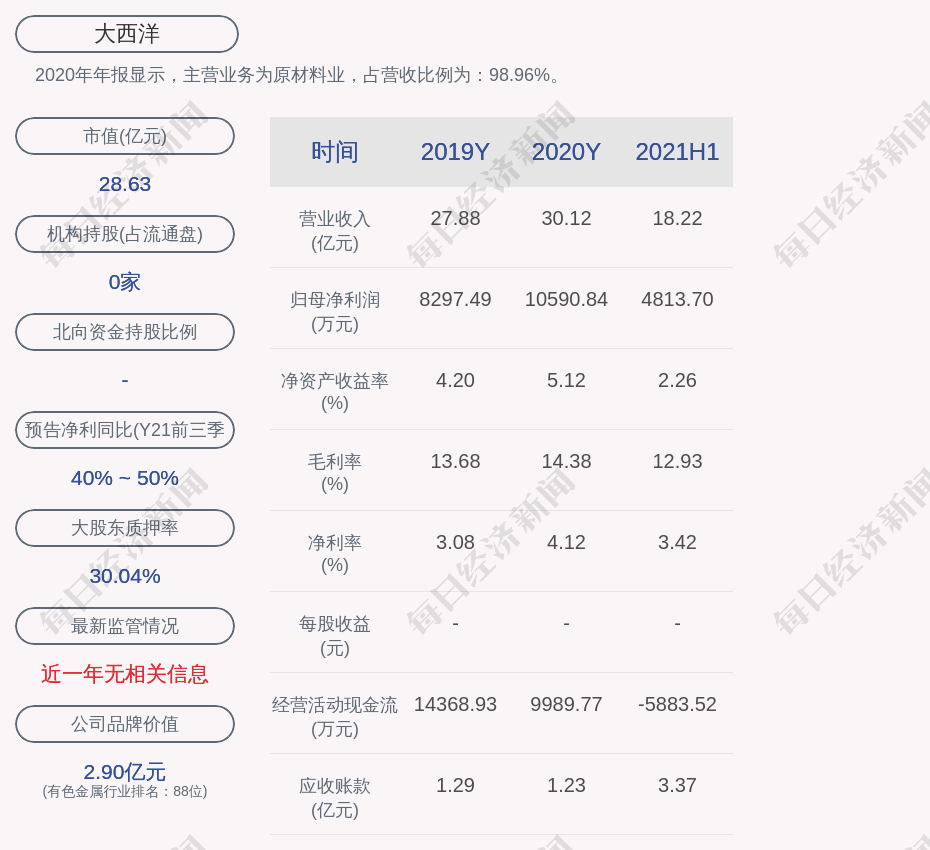Image resolution: width=930 pixels, height=850 pixels.
Task: Click the 大西洋 company name pill
Action: click(127, 34)
